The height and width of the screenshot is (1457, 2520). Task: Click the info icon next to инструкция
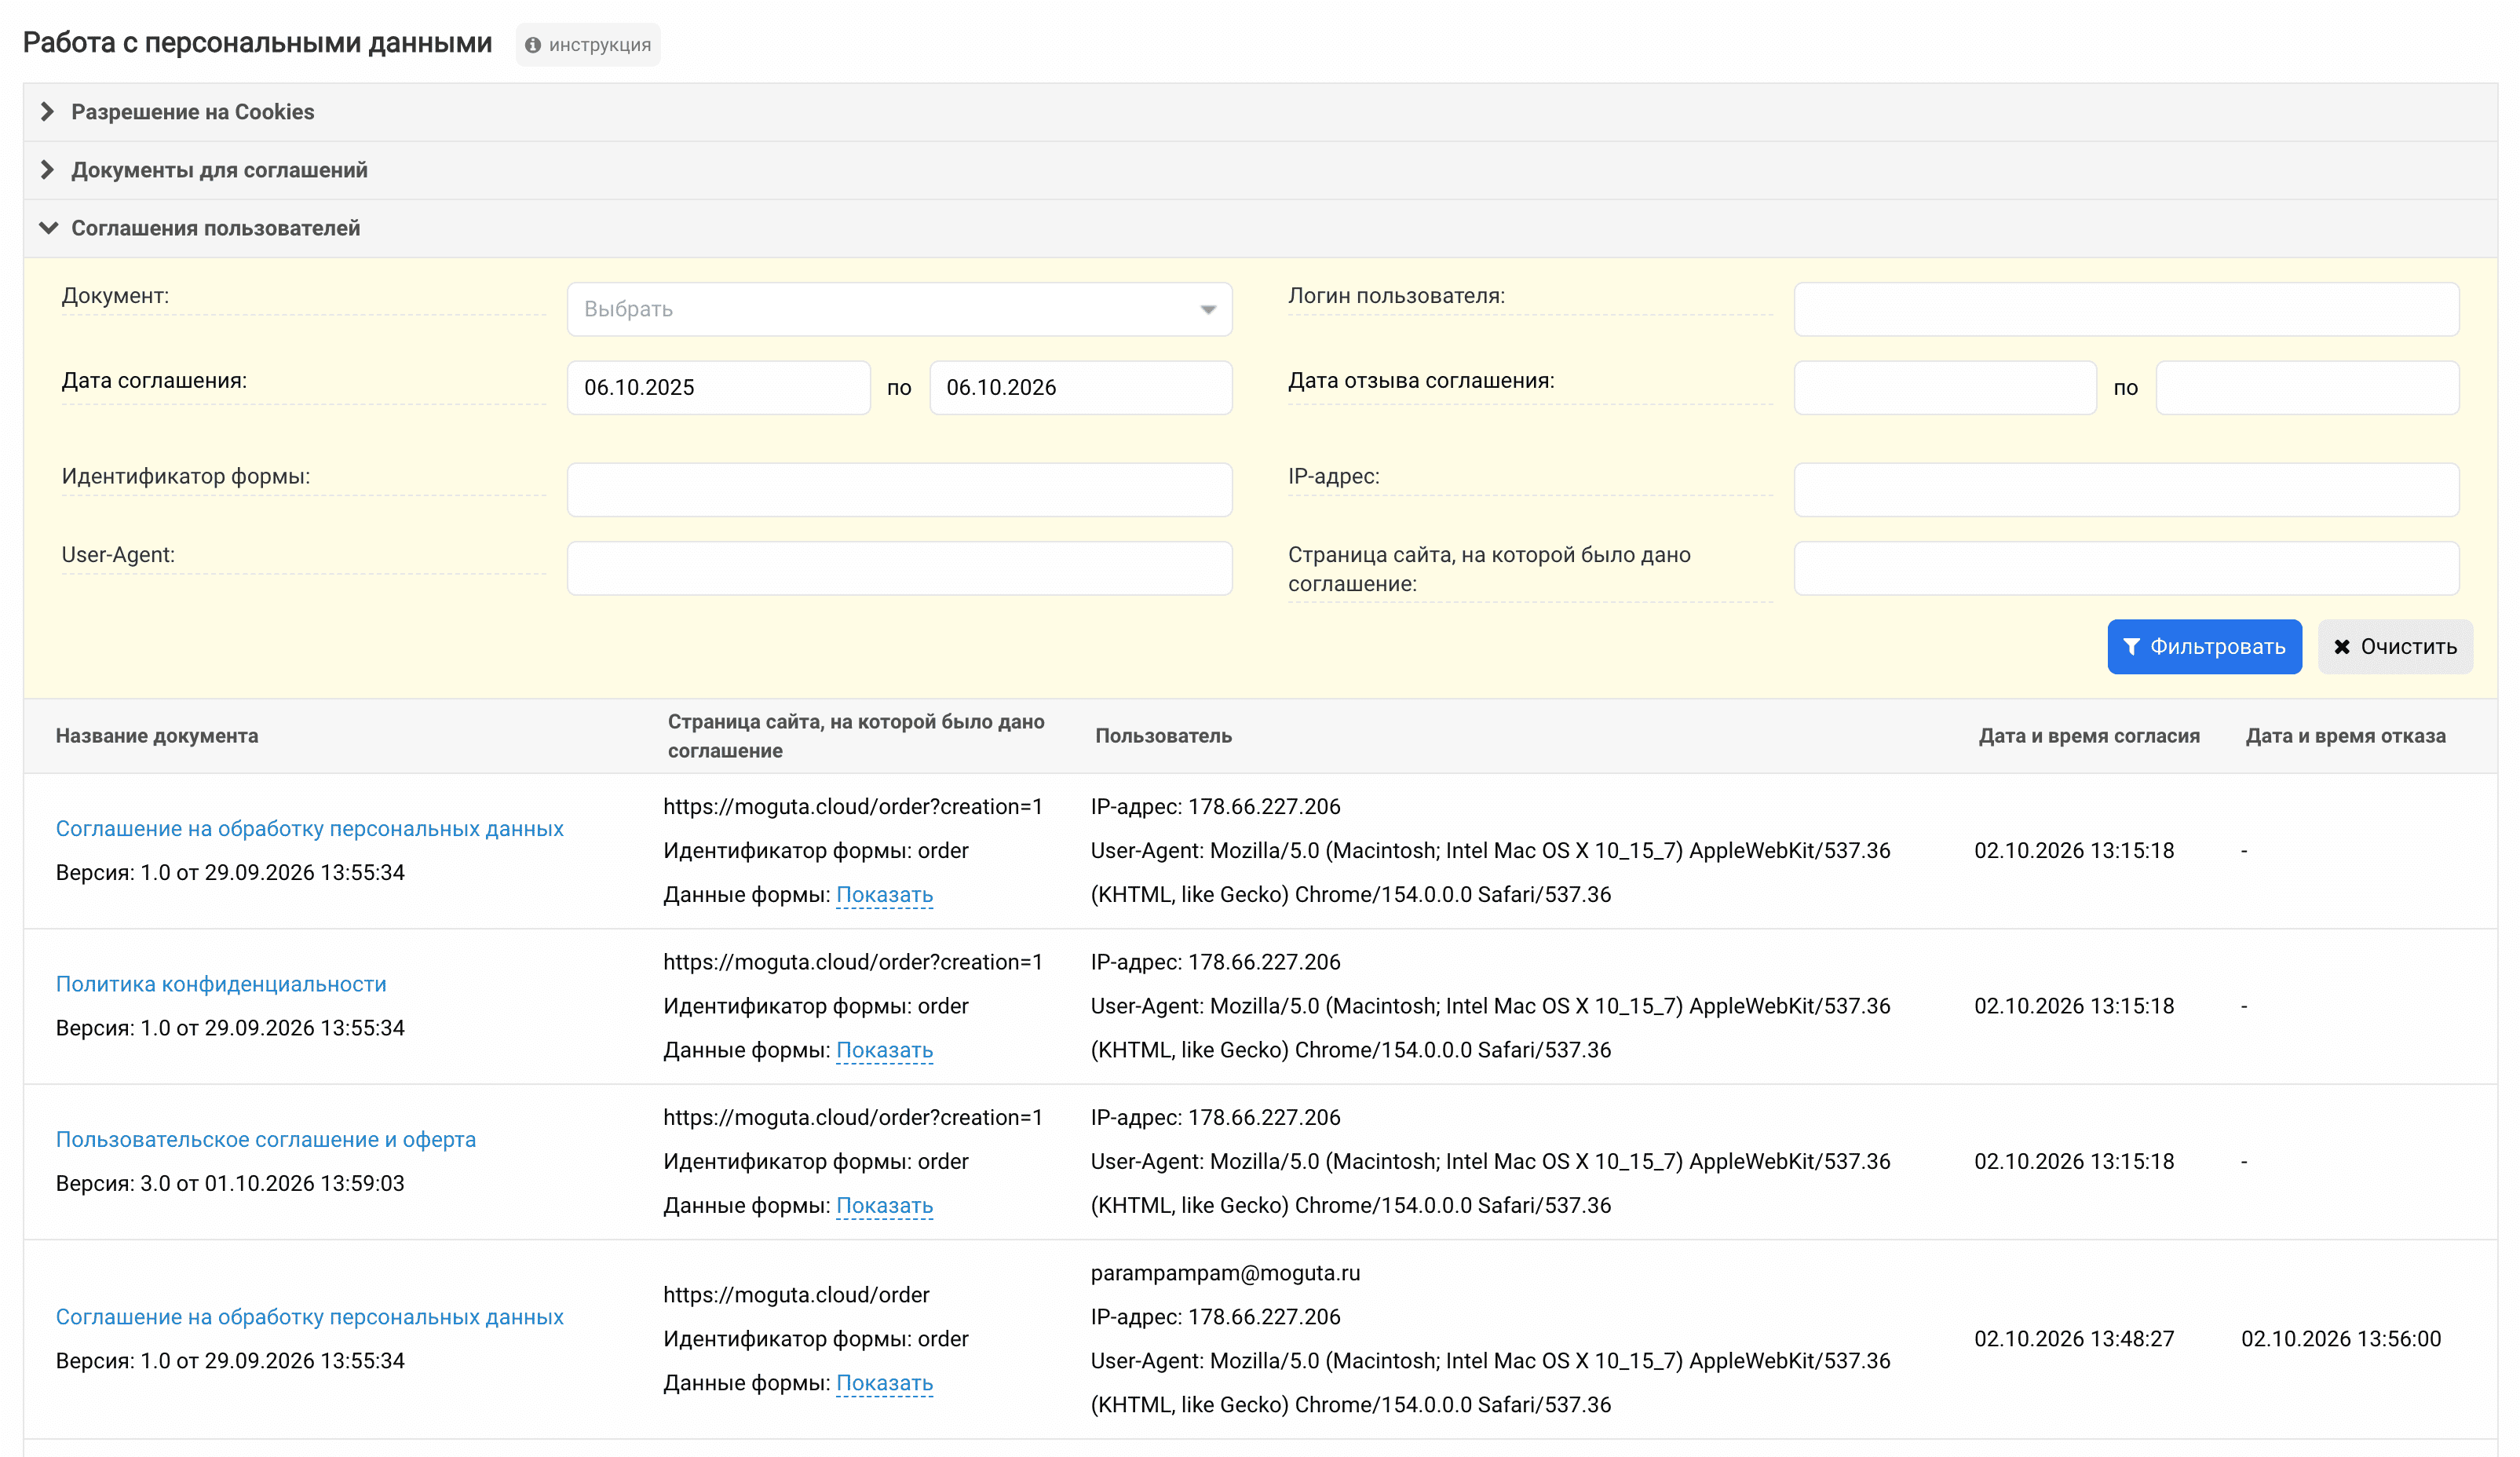(533, 45)
